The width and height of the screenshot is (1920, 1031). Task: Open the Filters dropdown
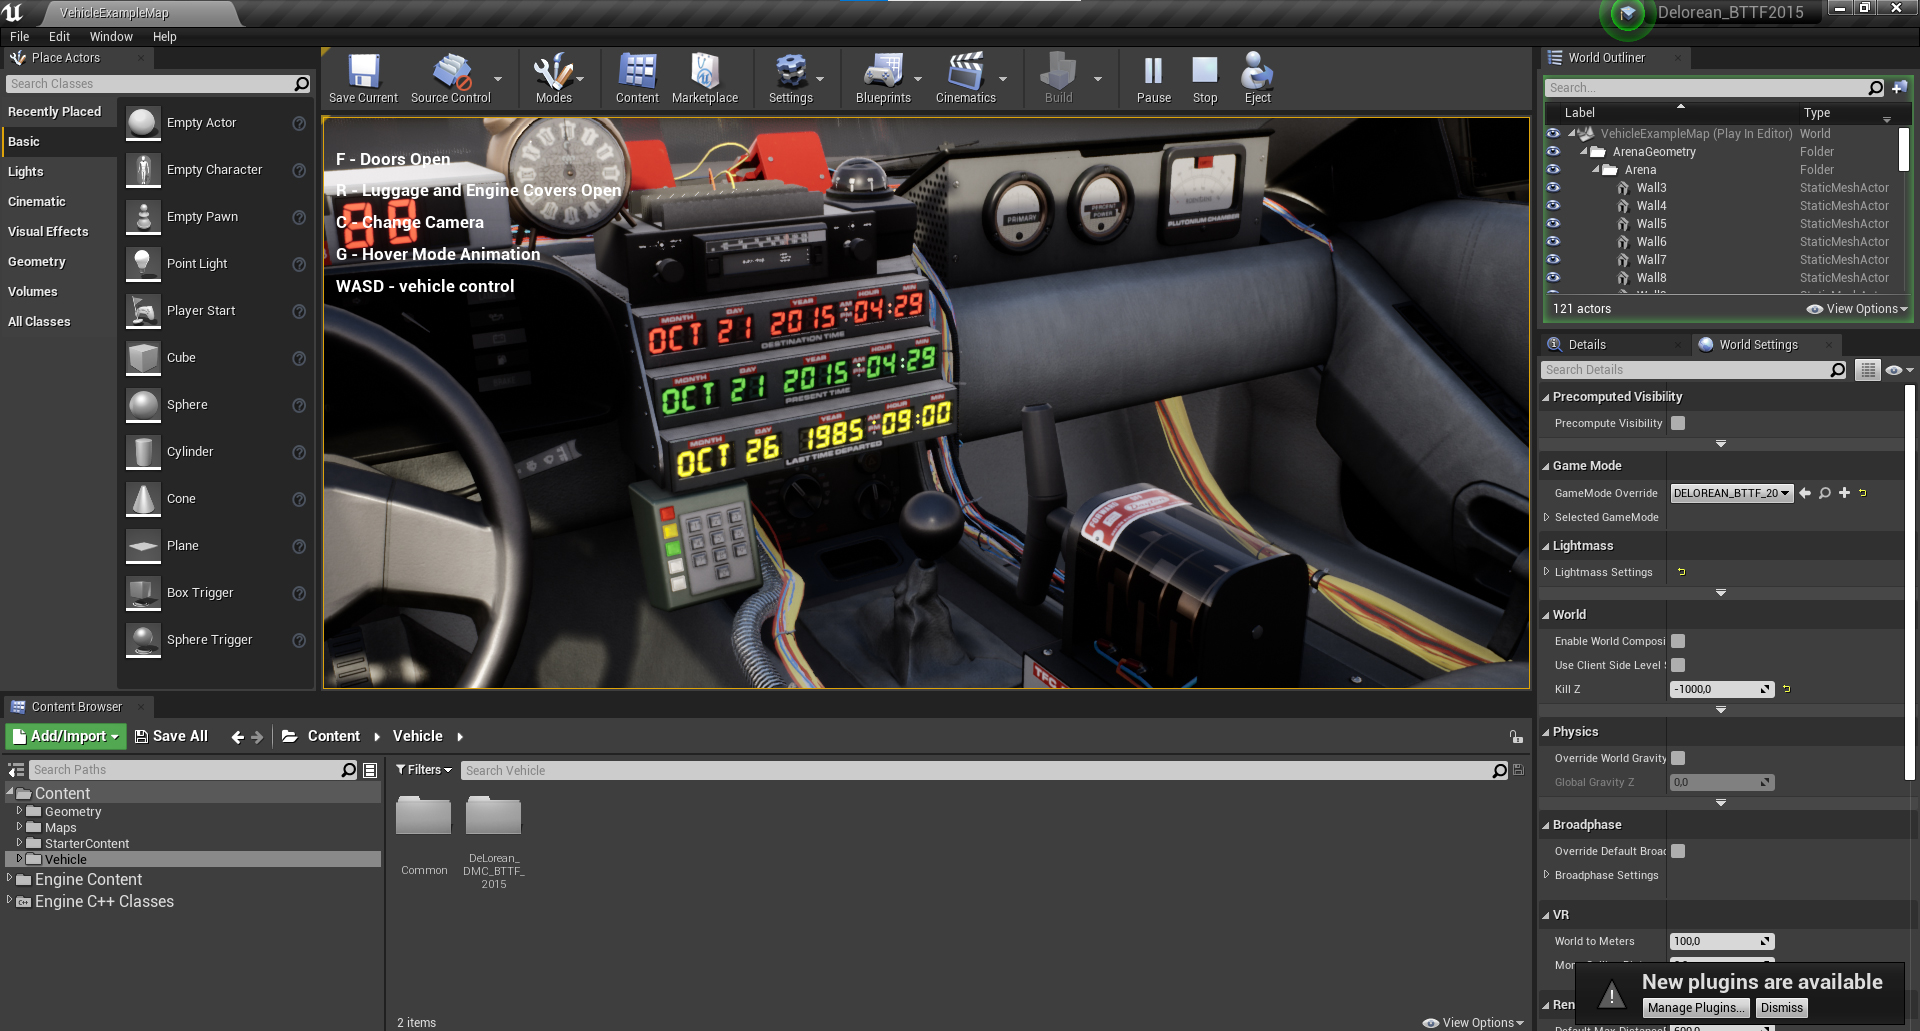[x=424, y=770]
